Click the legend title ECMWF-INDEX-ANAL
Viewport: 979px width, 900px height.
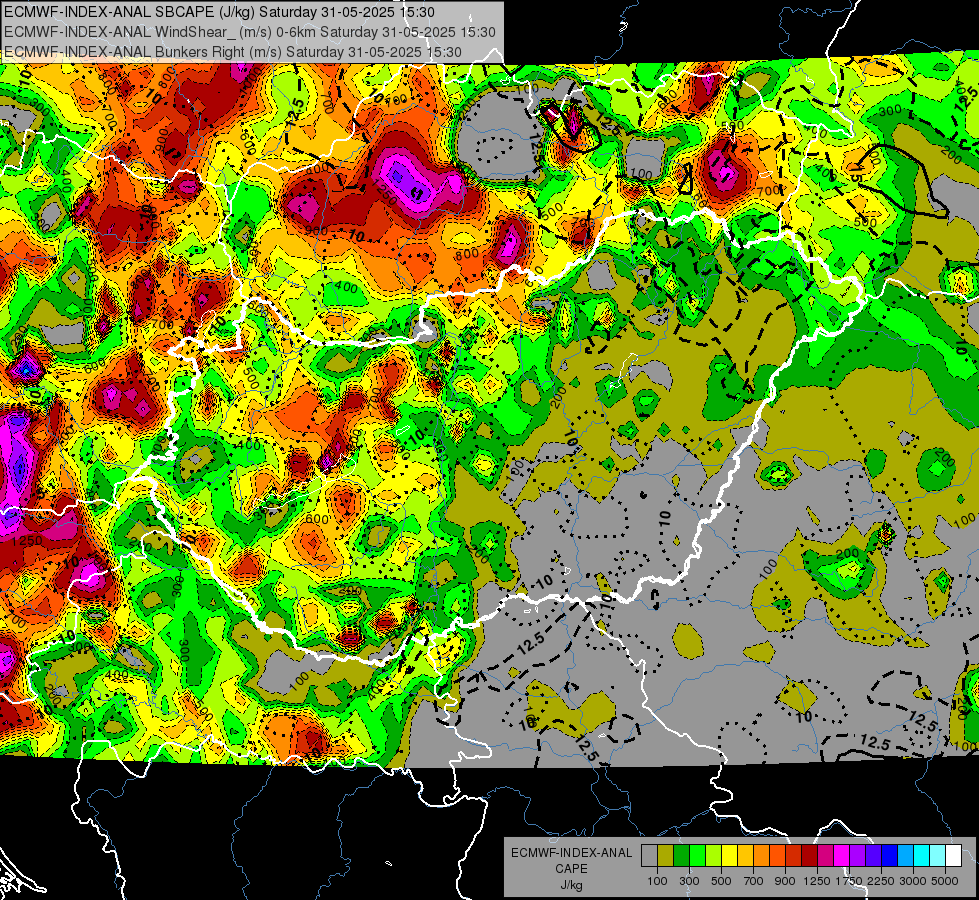click(572, 853)
